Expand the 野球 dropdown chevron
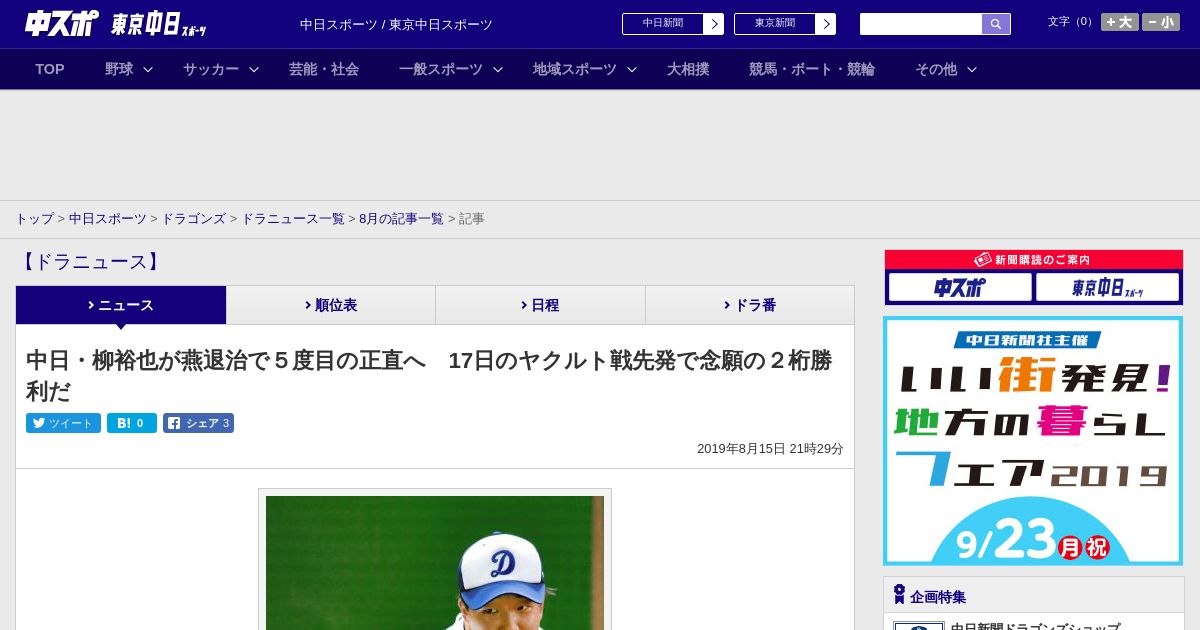The image size is (1200, 630). 148,69
